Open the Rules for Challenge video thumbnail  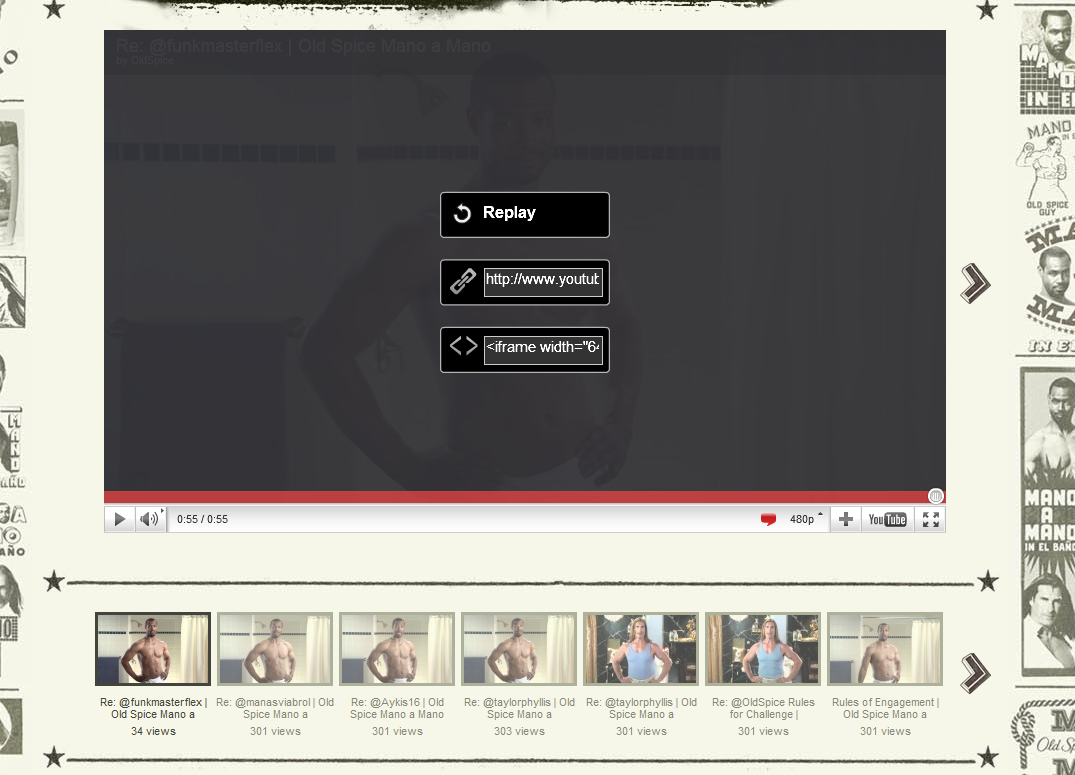(763, 649)
